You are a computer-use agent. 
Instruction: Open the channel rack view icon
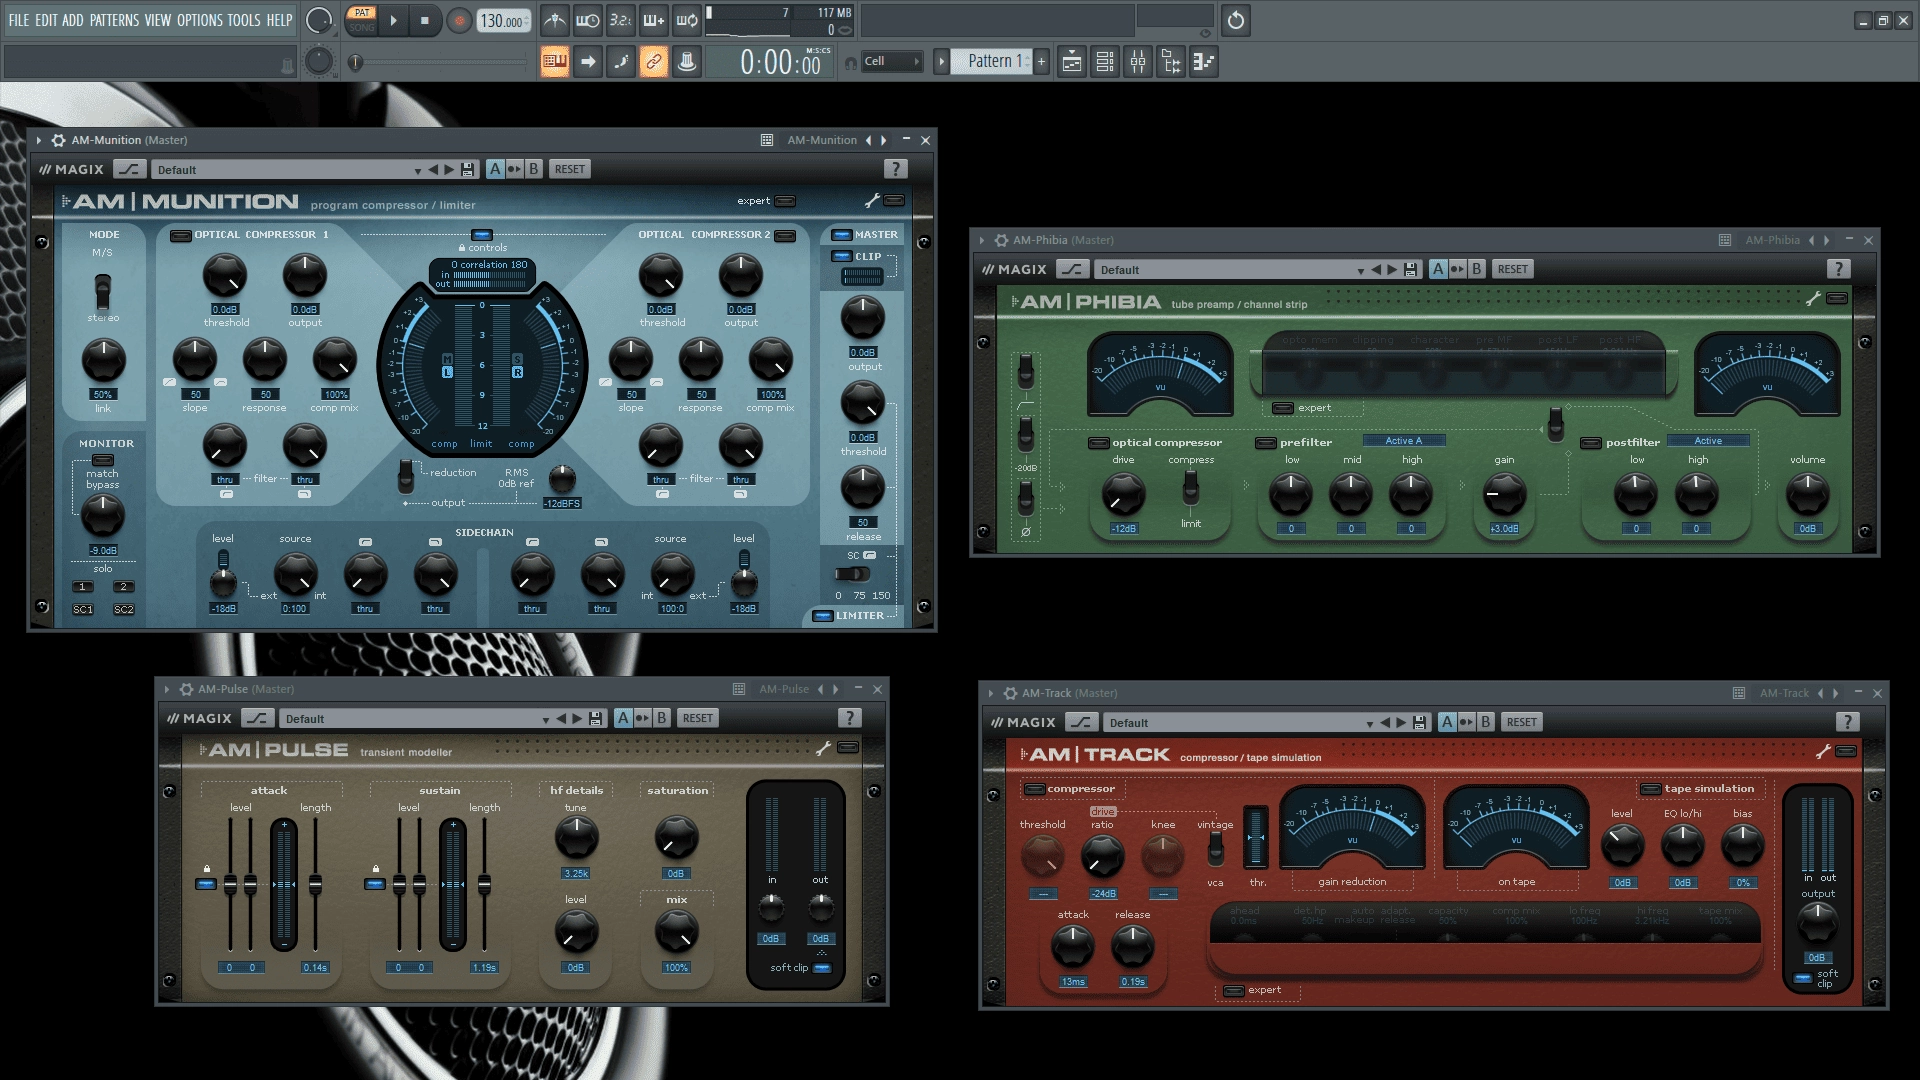point(1105,62)
